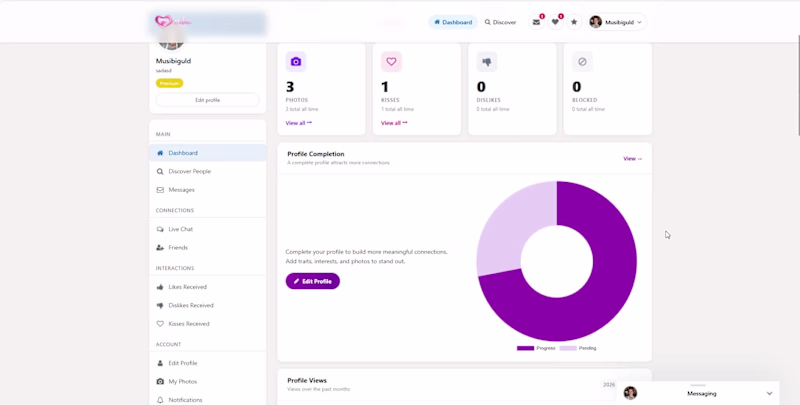
Task: Toggle the Pending legend swatch
Action: pos(568,348)
